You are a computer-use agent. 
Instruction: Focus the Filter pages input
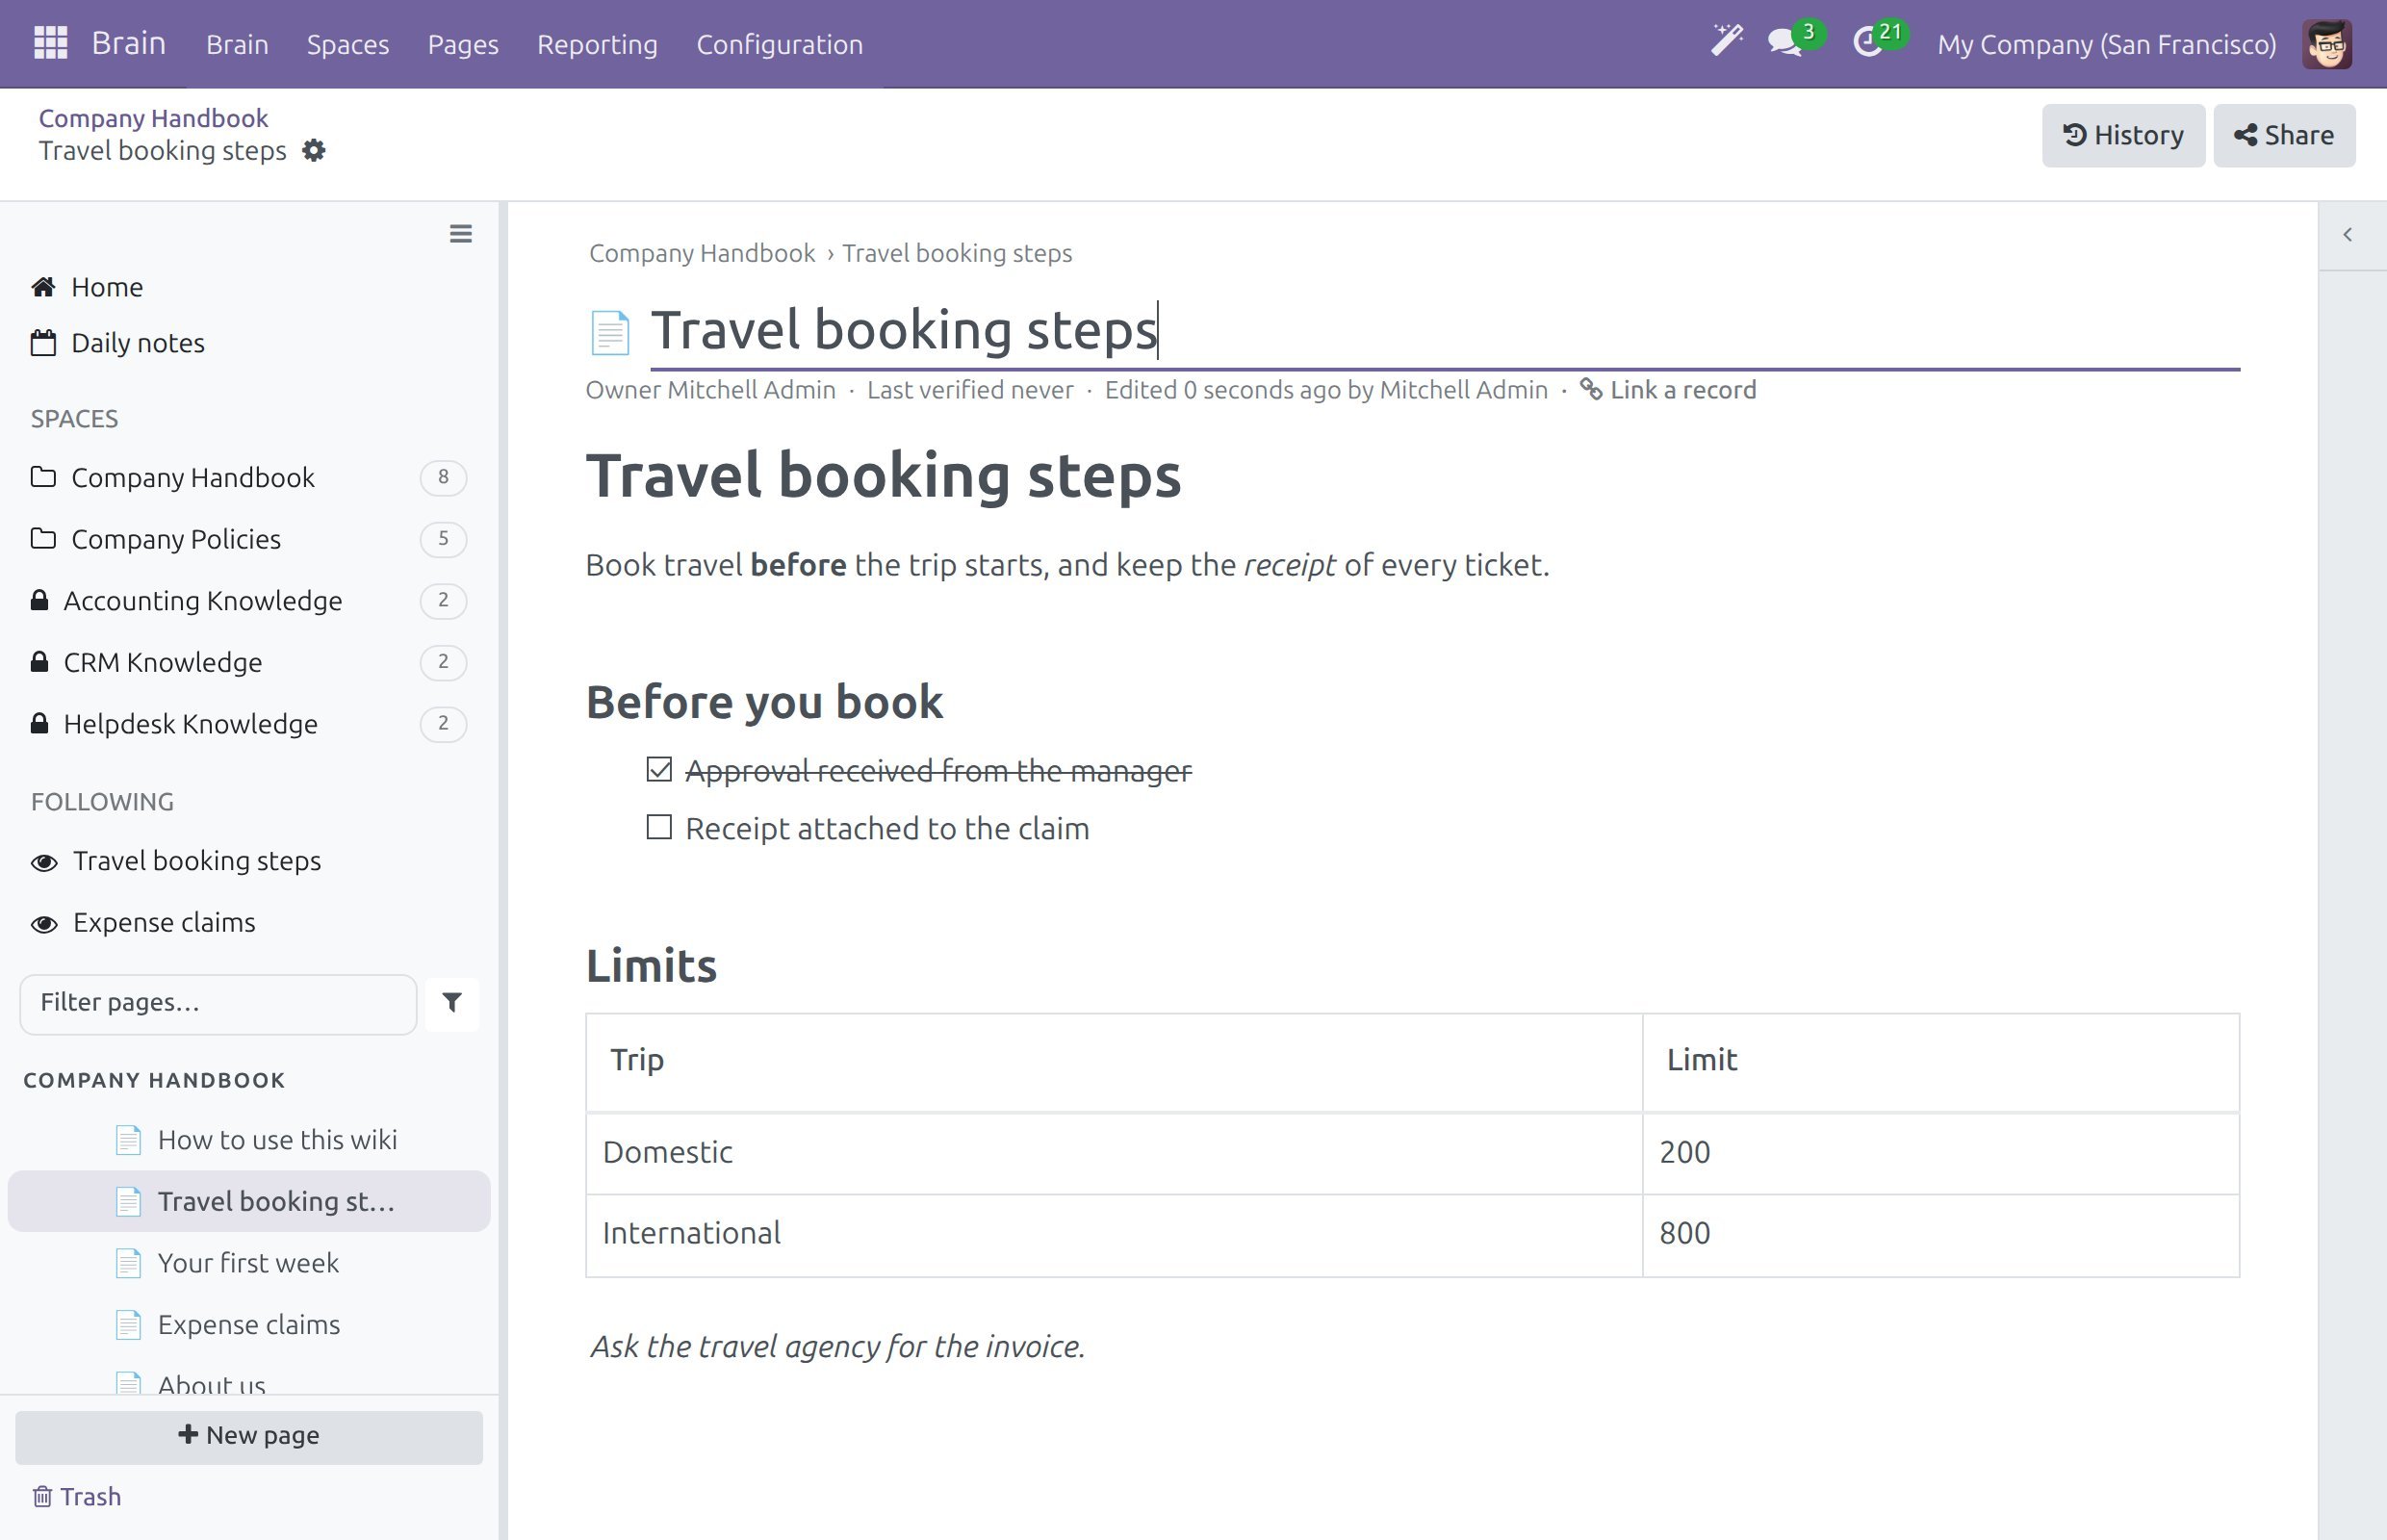click(x=218, y=1003)
